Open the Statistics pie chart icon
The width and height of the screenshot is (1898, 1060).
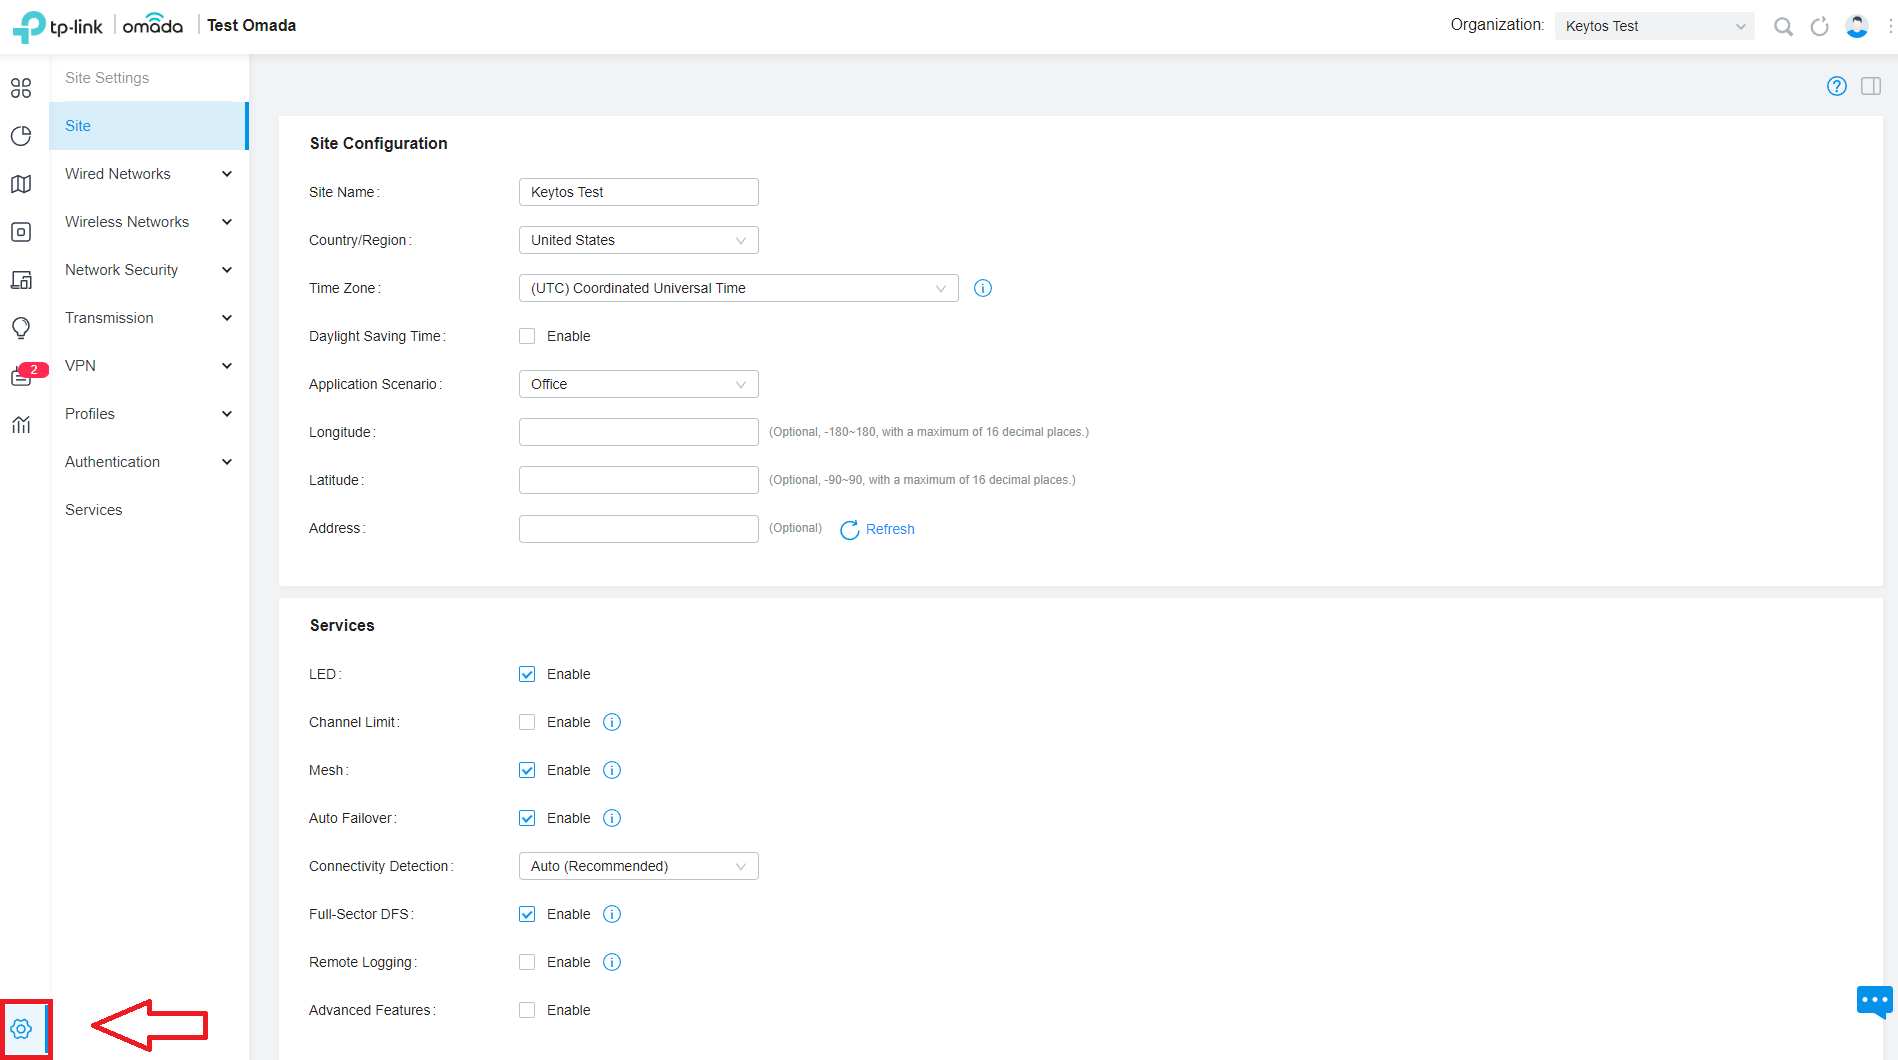click(x=21, y=136)
